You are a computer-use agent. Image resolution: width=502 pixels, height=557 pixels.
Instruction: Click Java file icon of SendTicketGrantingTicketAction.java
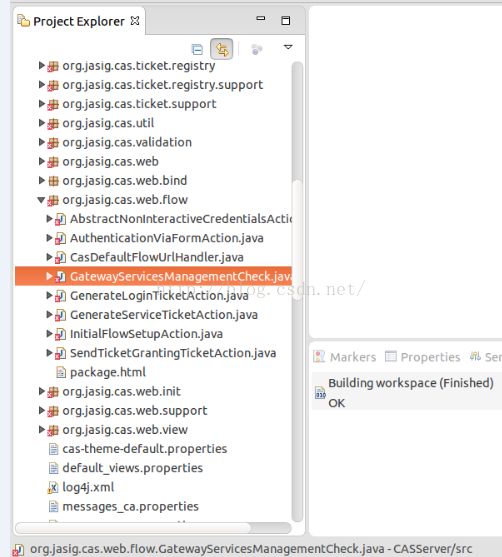coord(60,353)
